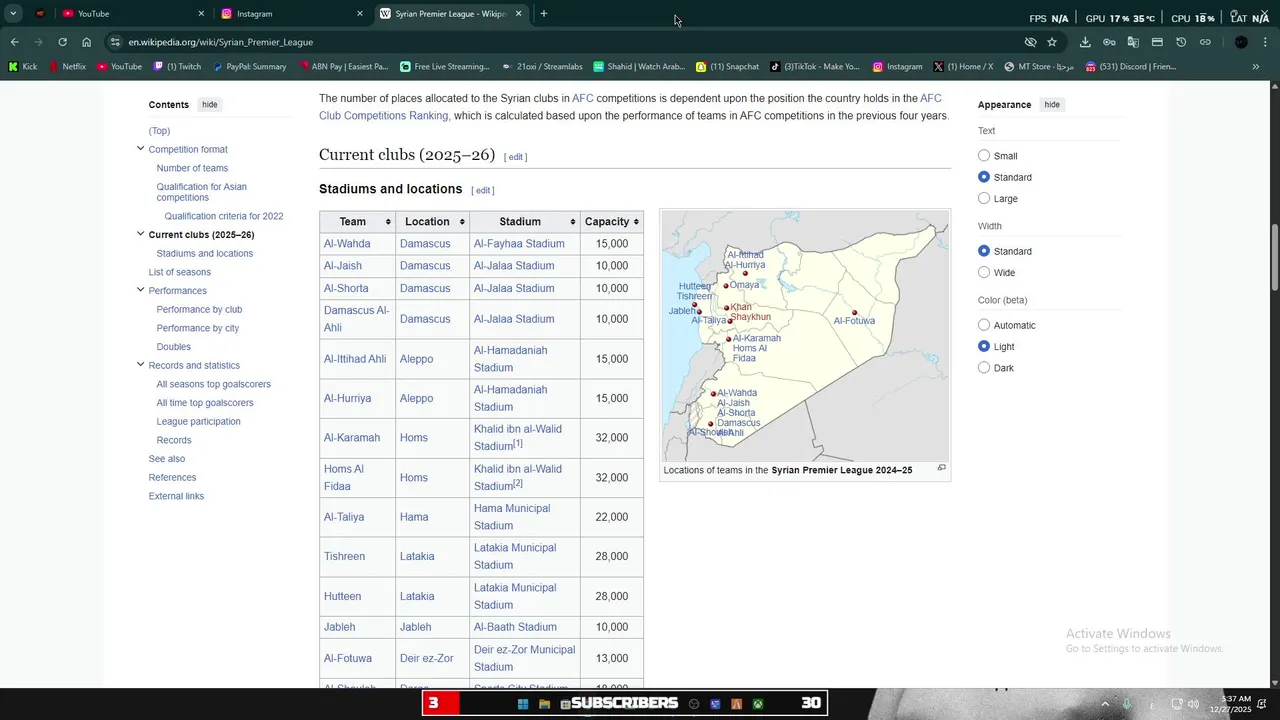This screenshot has height=720, width=1280.
Task: Open the TikTok bookmark
Action: (814, 67)
